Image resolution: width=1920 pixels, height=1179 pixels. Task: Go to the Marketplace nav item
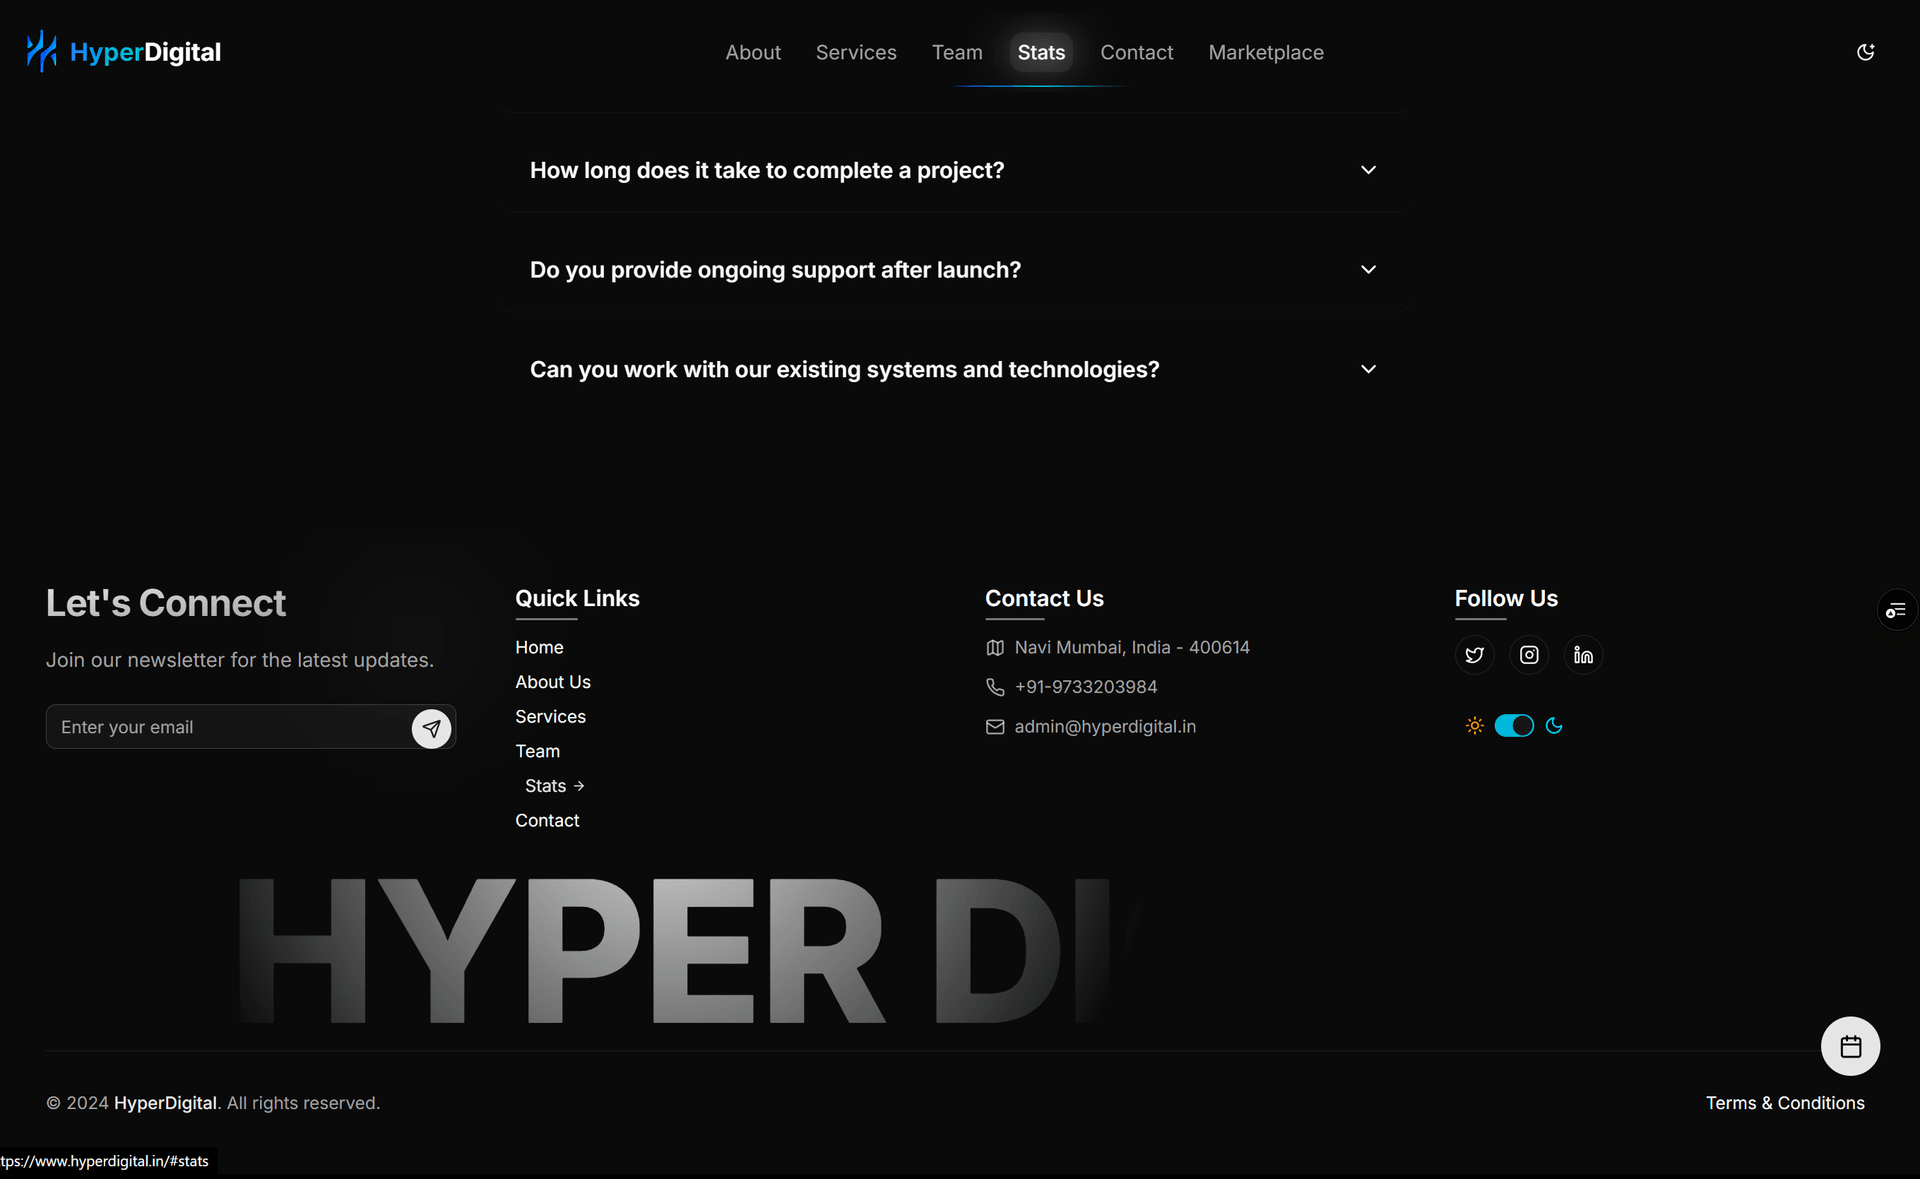[1265, 52]
